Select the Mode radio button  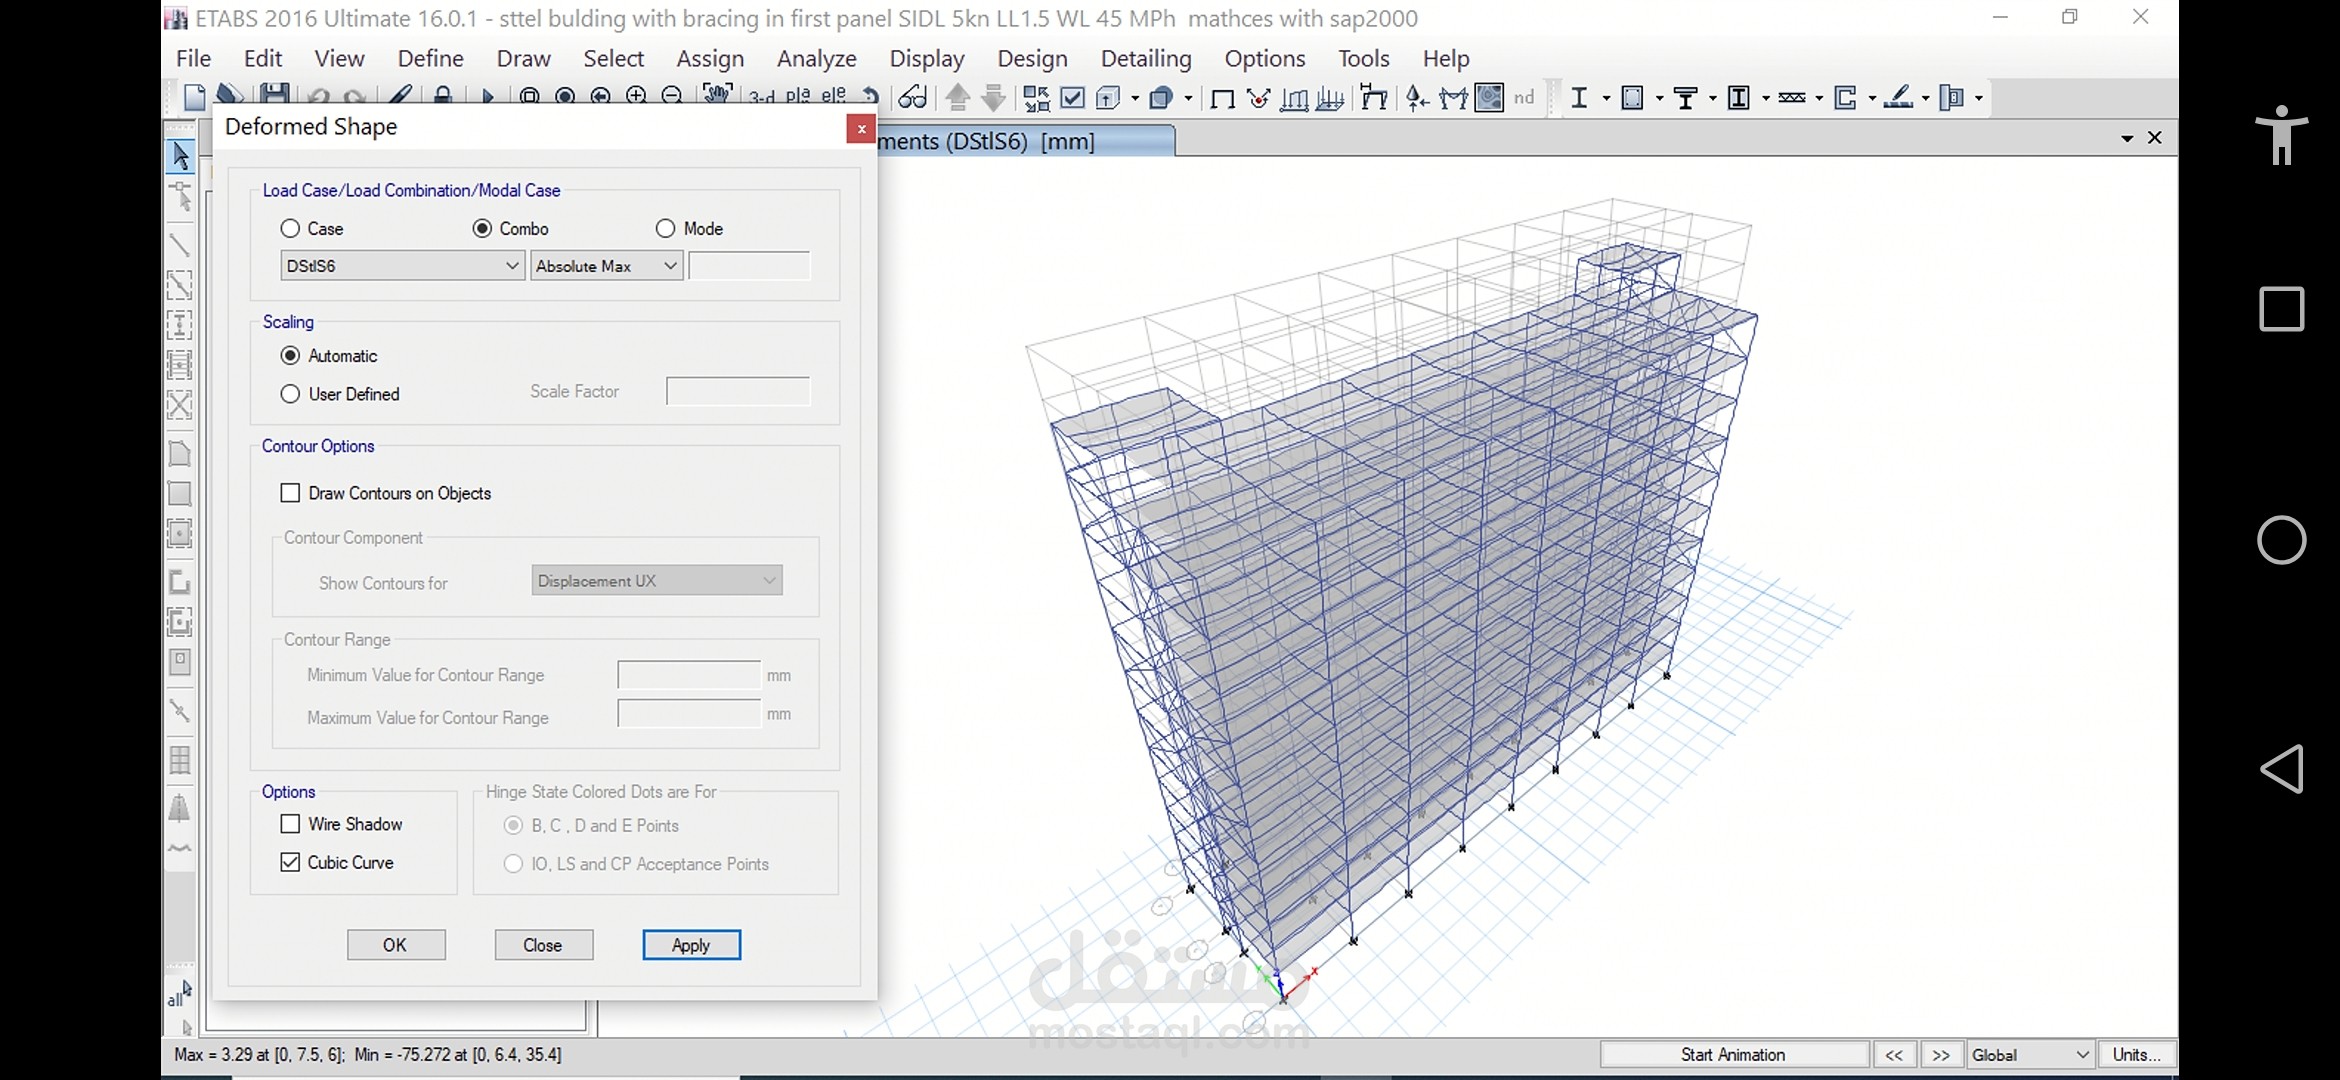[666, 228]
